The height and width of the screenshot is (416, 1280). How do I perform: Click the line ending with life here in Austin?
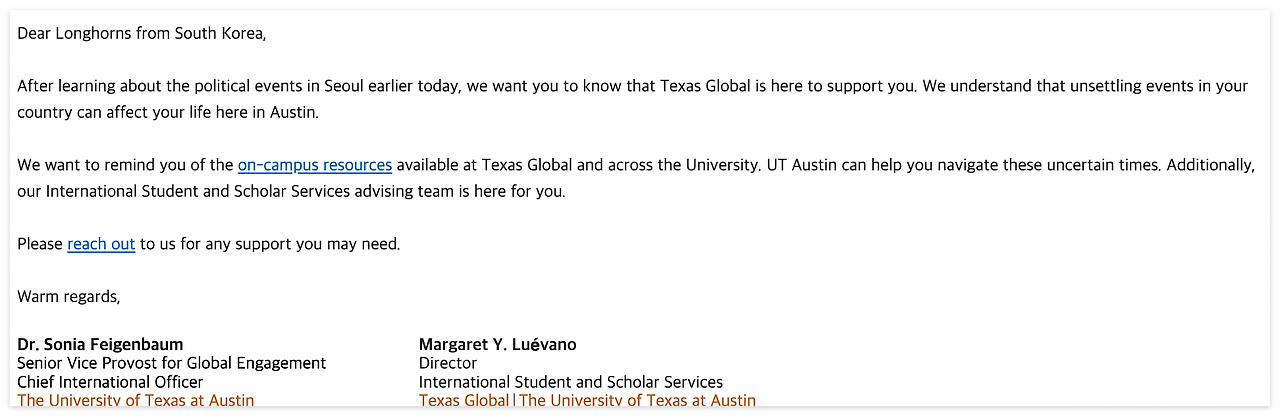tap(168, 113)
